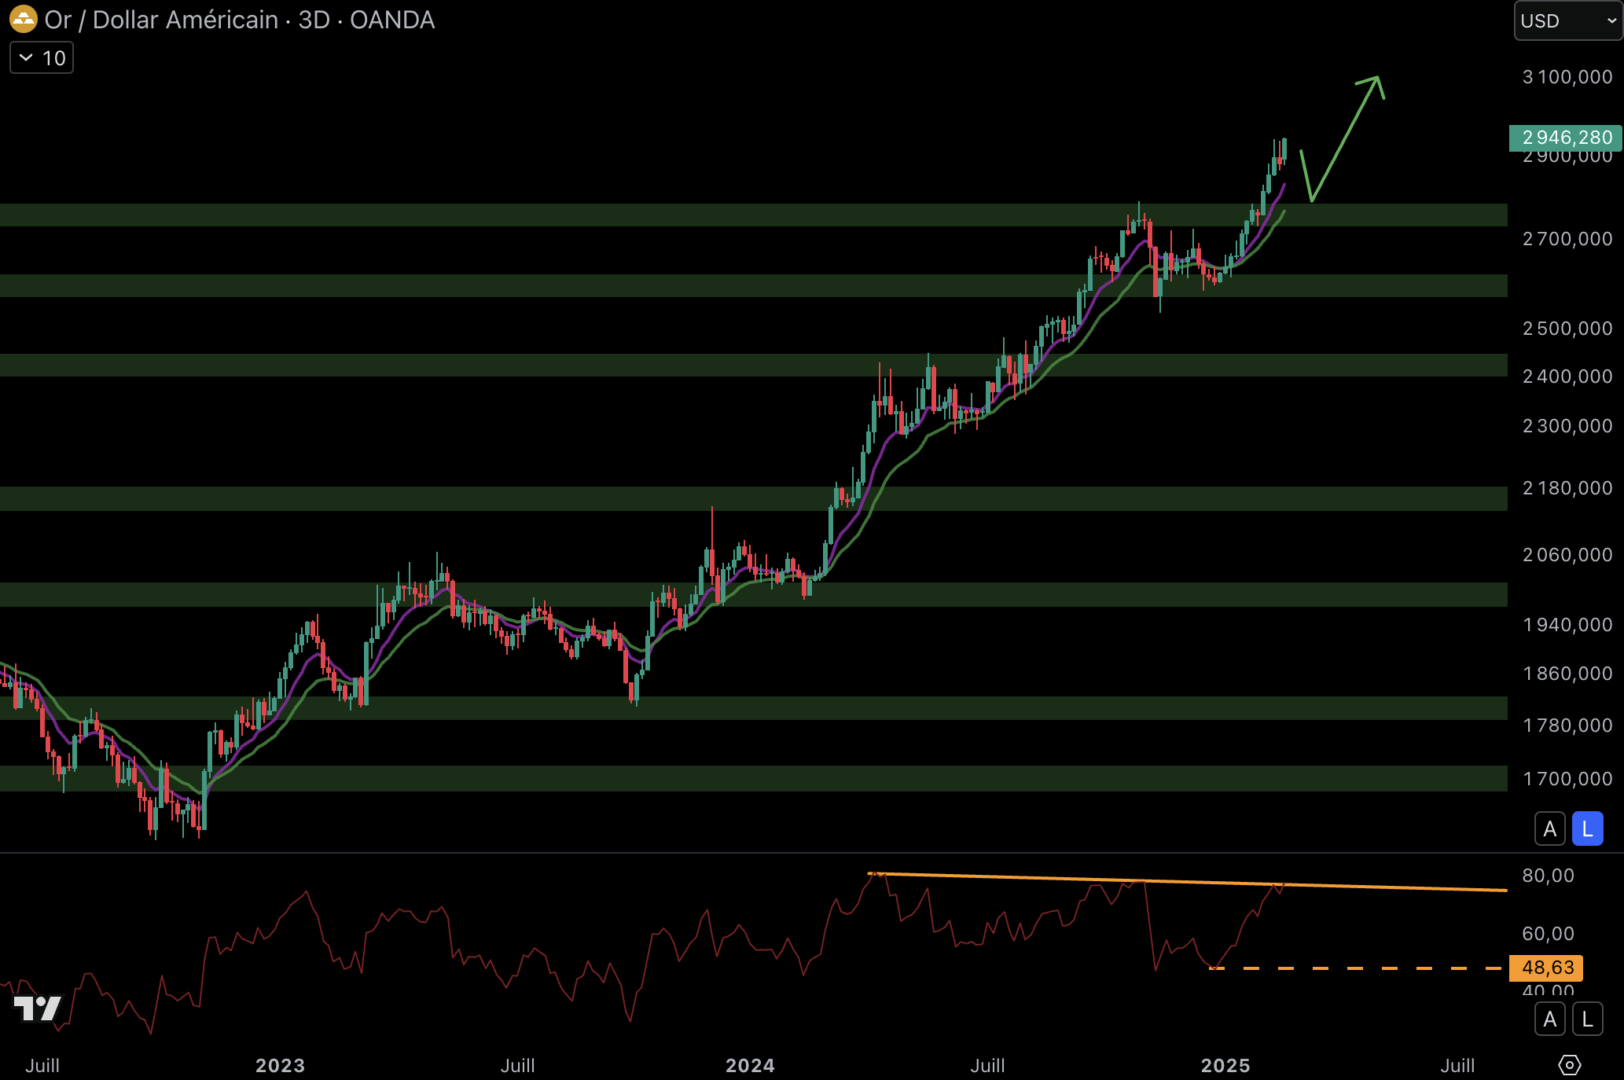Expand the indicators legend showing 10
The height and width of the screenshot is (1080, 1624).
coord(42,58)
